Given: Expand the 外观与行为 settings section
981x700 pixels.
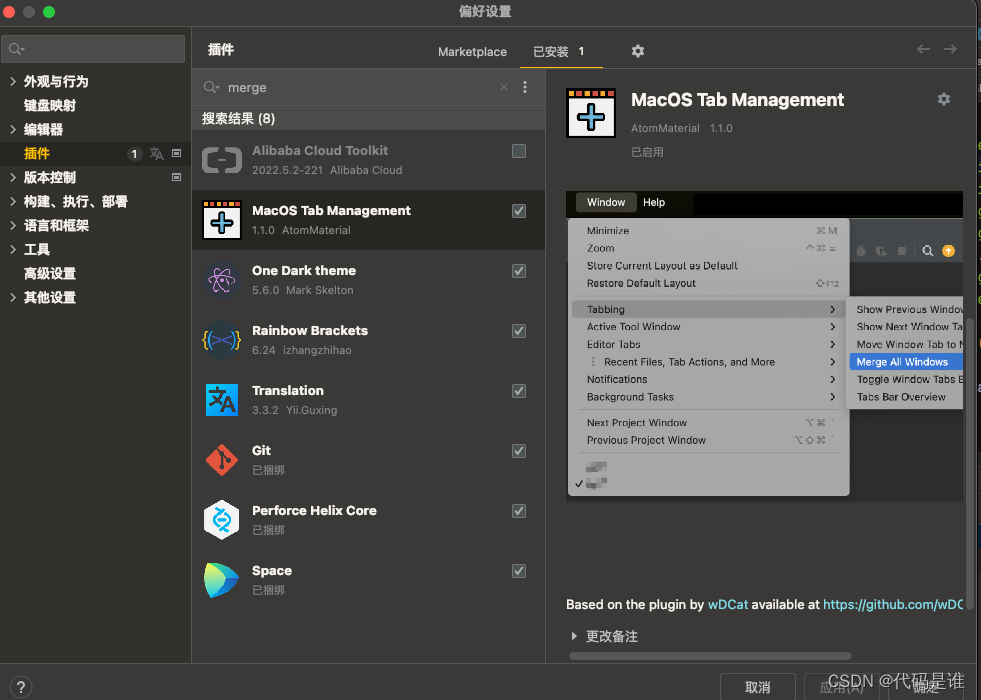Looking at the screenshot, I should click(x=13, y=81).
